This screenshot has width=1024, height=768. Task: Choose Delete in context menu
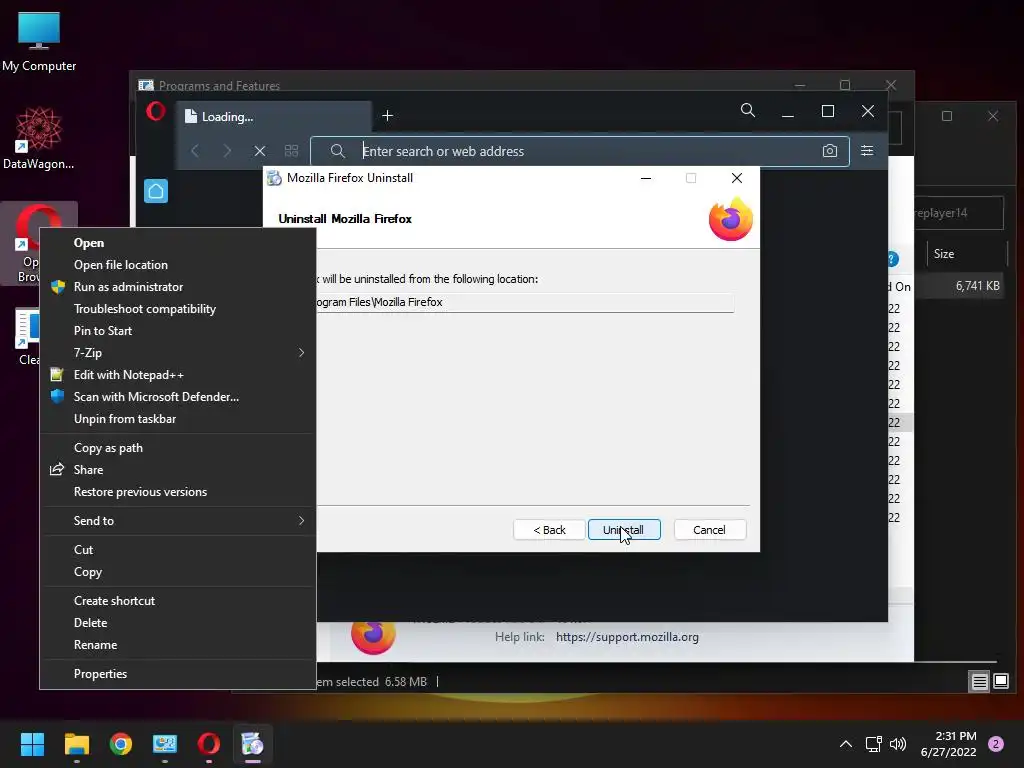(x=178, y=622)
